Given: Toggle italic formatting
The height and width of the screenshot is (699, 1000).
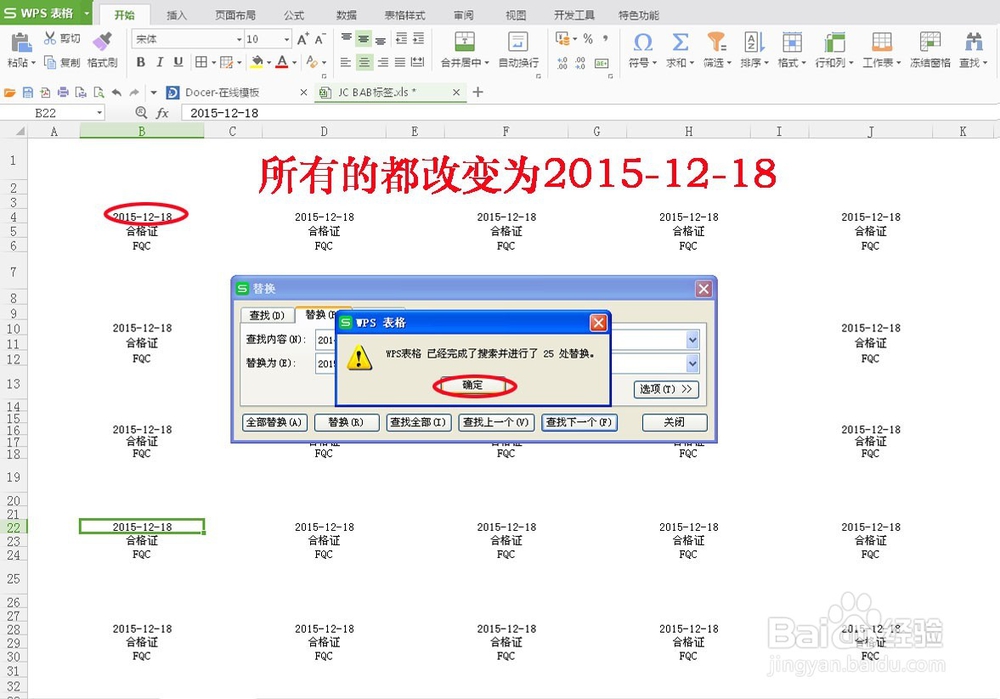Looking at the screenshot, I should pyautogui.click(x=159, y=61).
